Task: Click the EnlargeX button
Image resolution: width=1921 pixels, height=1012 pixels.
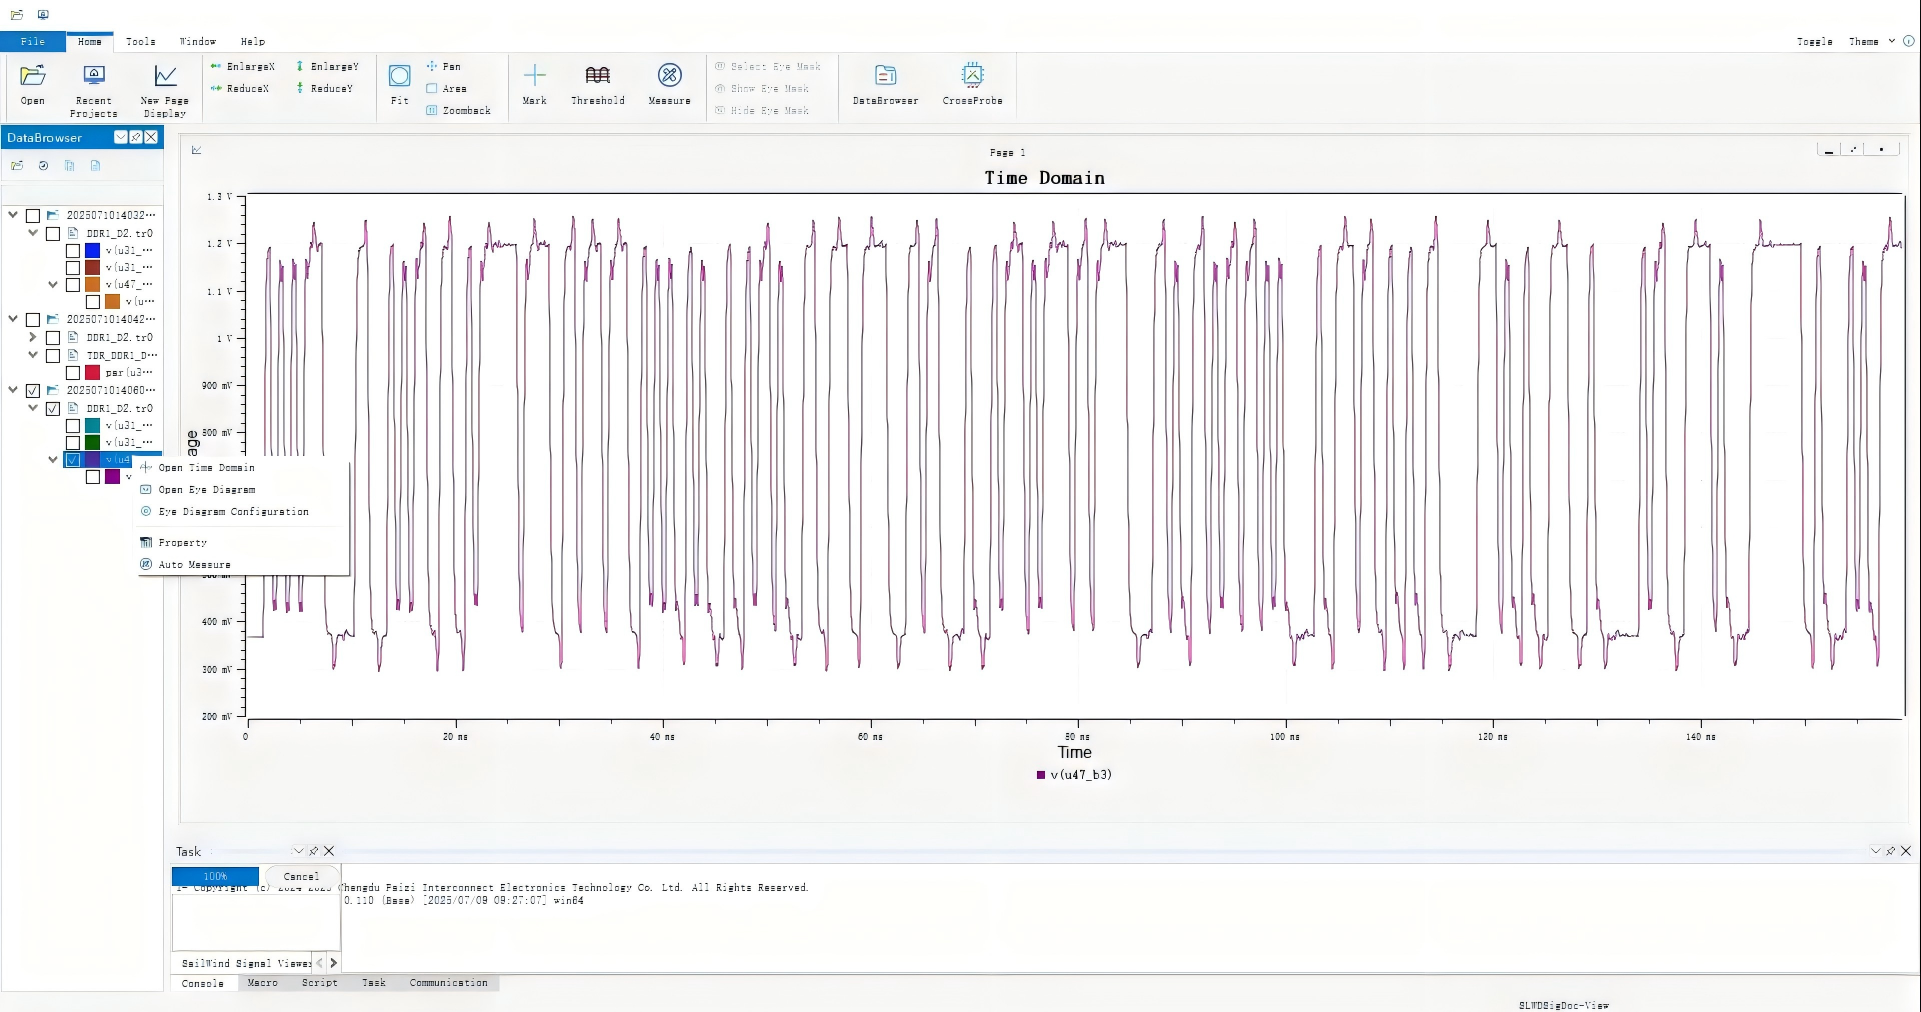Action: 243,67
